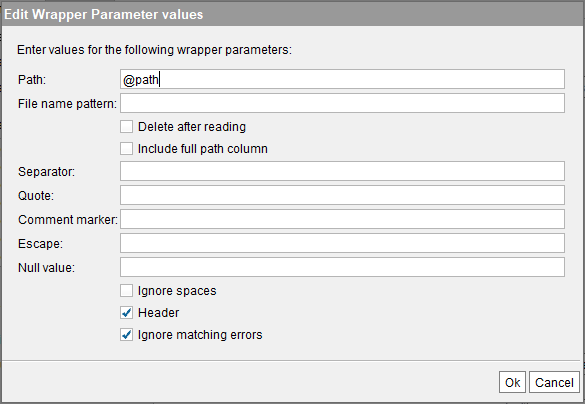Focus the File name pattern field
This screenshot has width=585, height=404.
342,103
